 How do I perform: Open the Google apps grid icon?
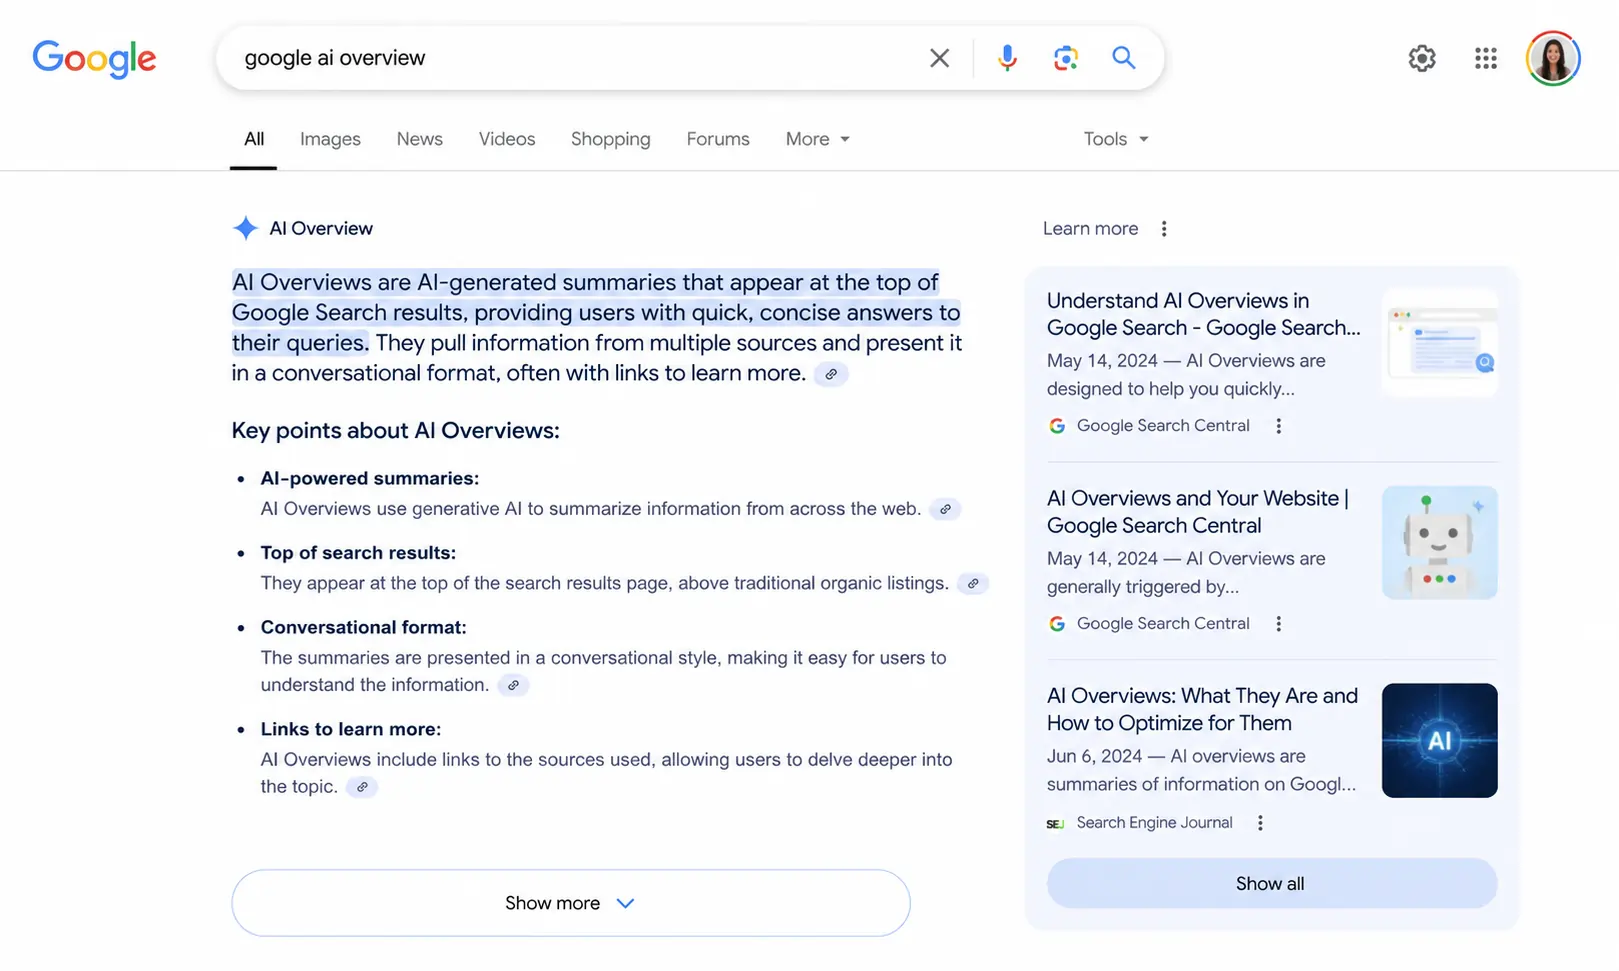point(1485,58)
